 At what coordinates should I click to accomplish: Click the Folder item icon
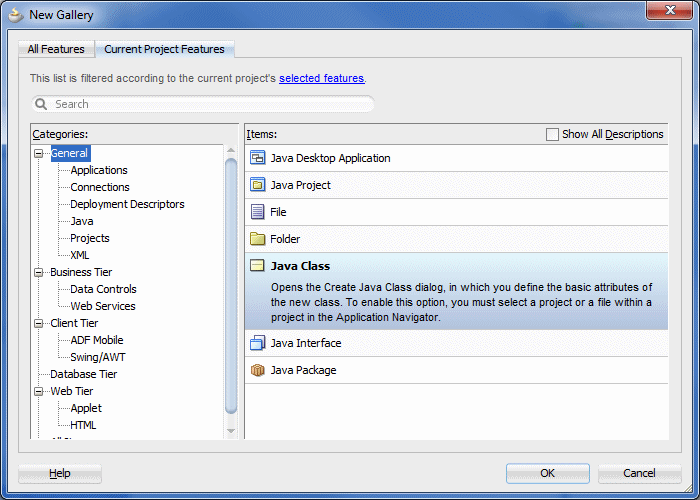257,239
